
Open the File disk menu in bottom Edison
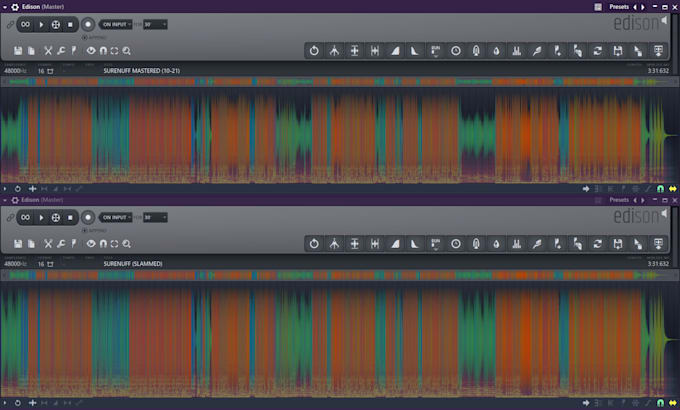click(18, 244)
